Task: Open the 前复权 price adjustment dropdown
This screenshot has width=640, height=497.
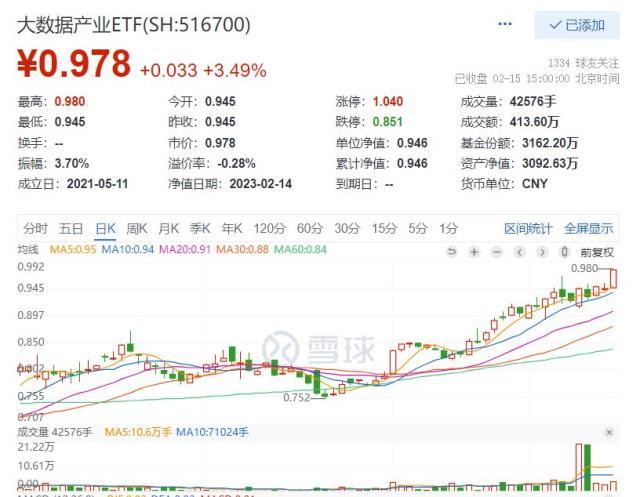Action: pyautogui.click(x=597, y=253)
